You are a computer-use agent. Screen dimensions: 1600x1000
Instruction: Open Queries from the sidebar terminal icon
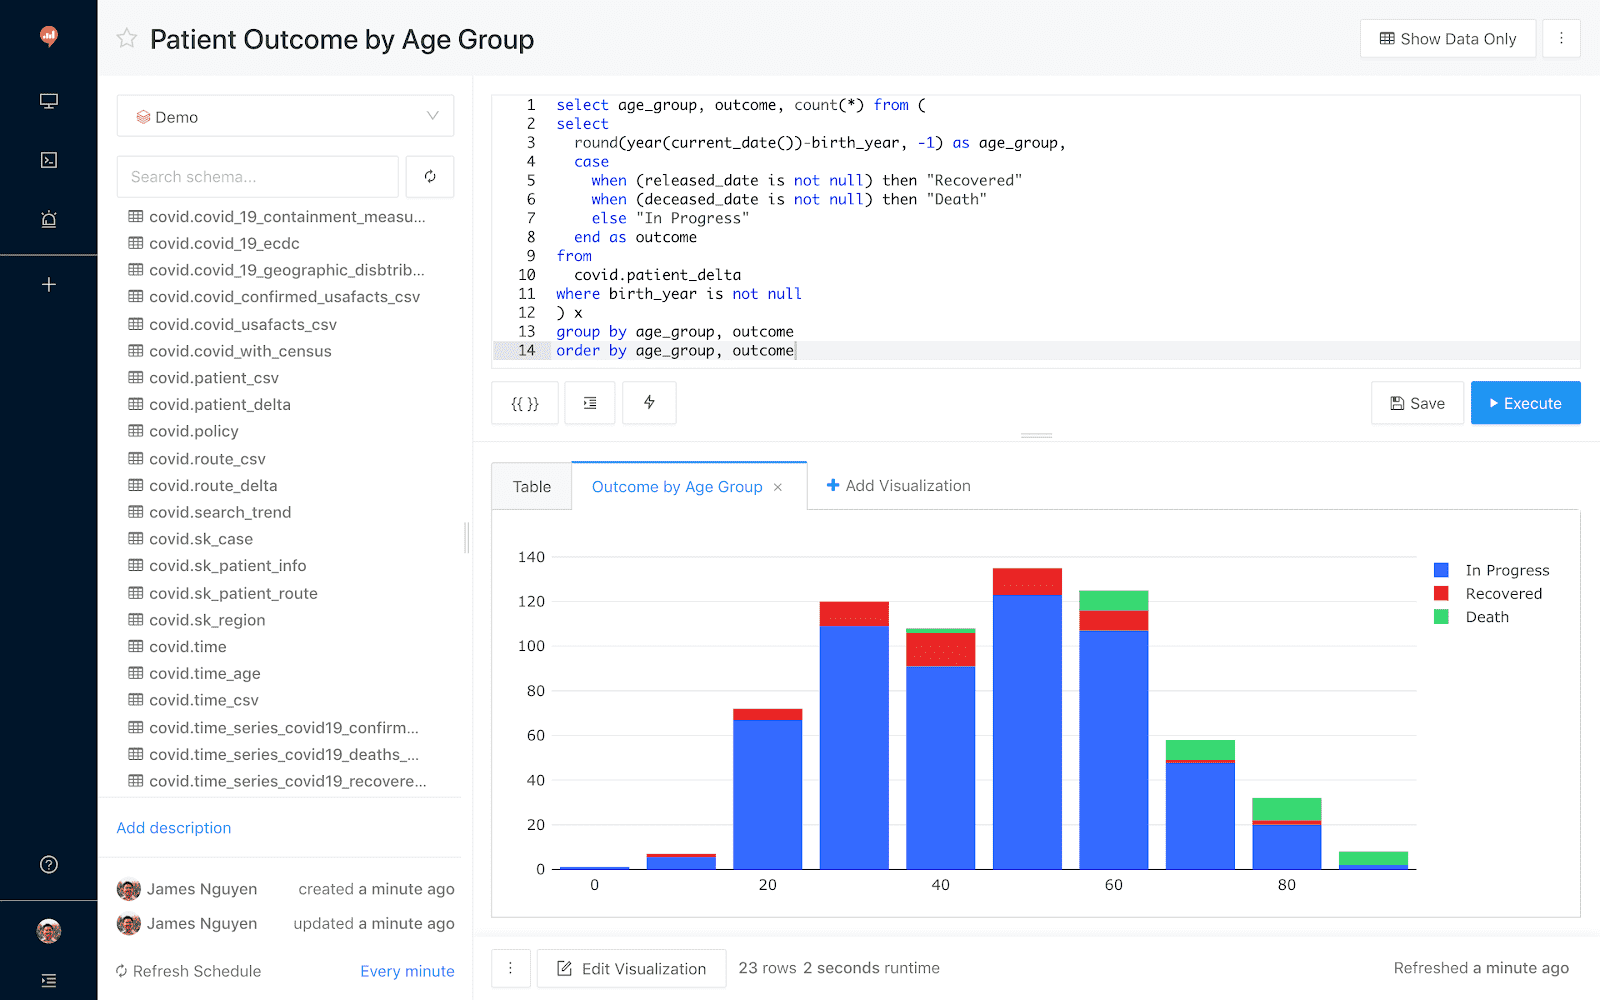tap(48, 160)
